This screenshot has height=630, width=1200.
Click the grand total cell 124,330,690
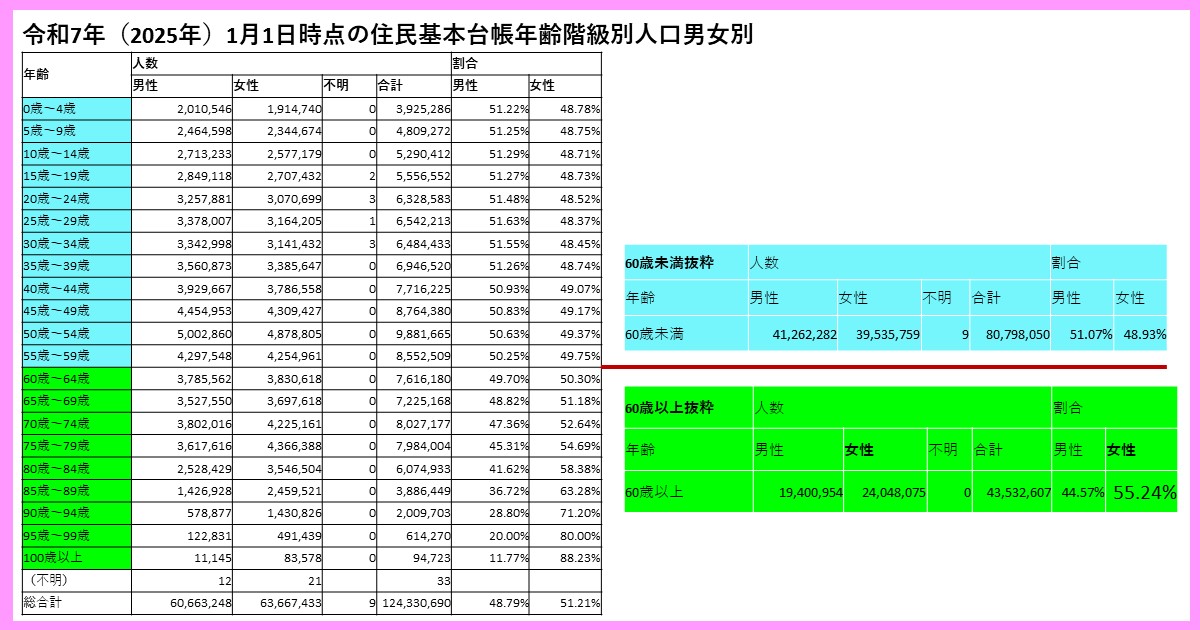coord(415,603)
